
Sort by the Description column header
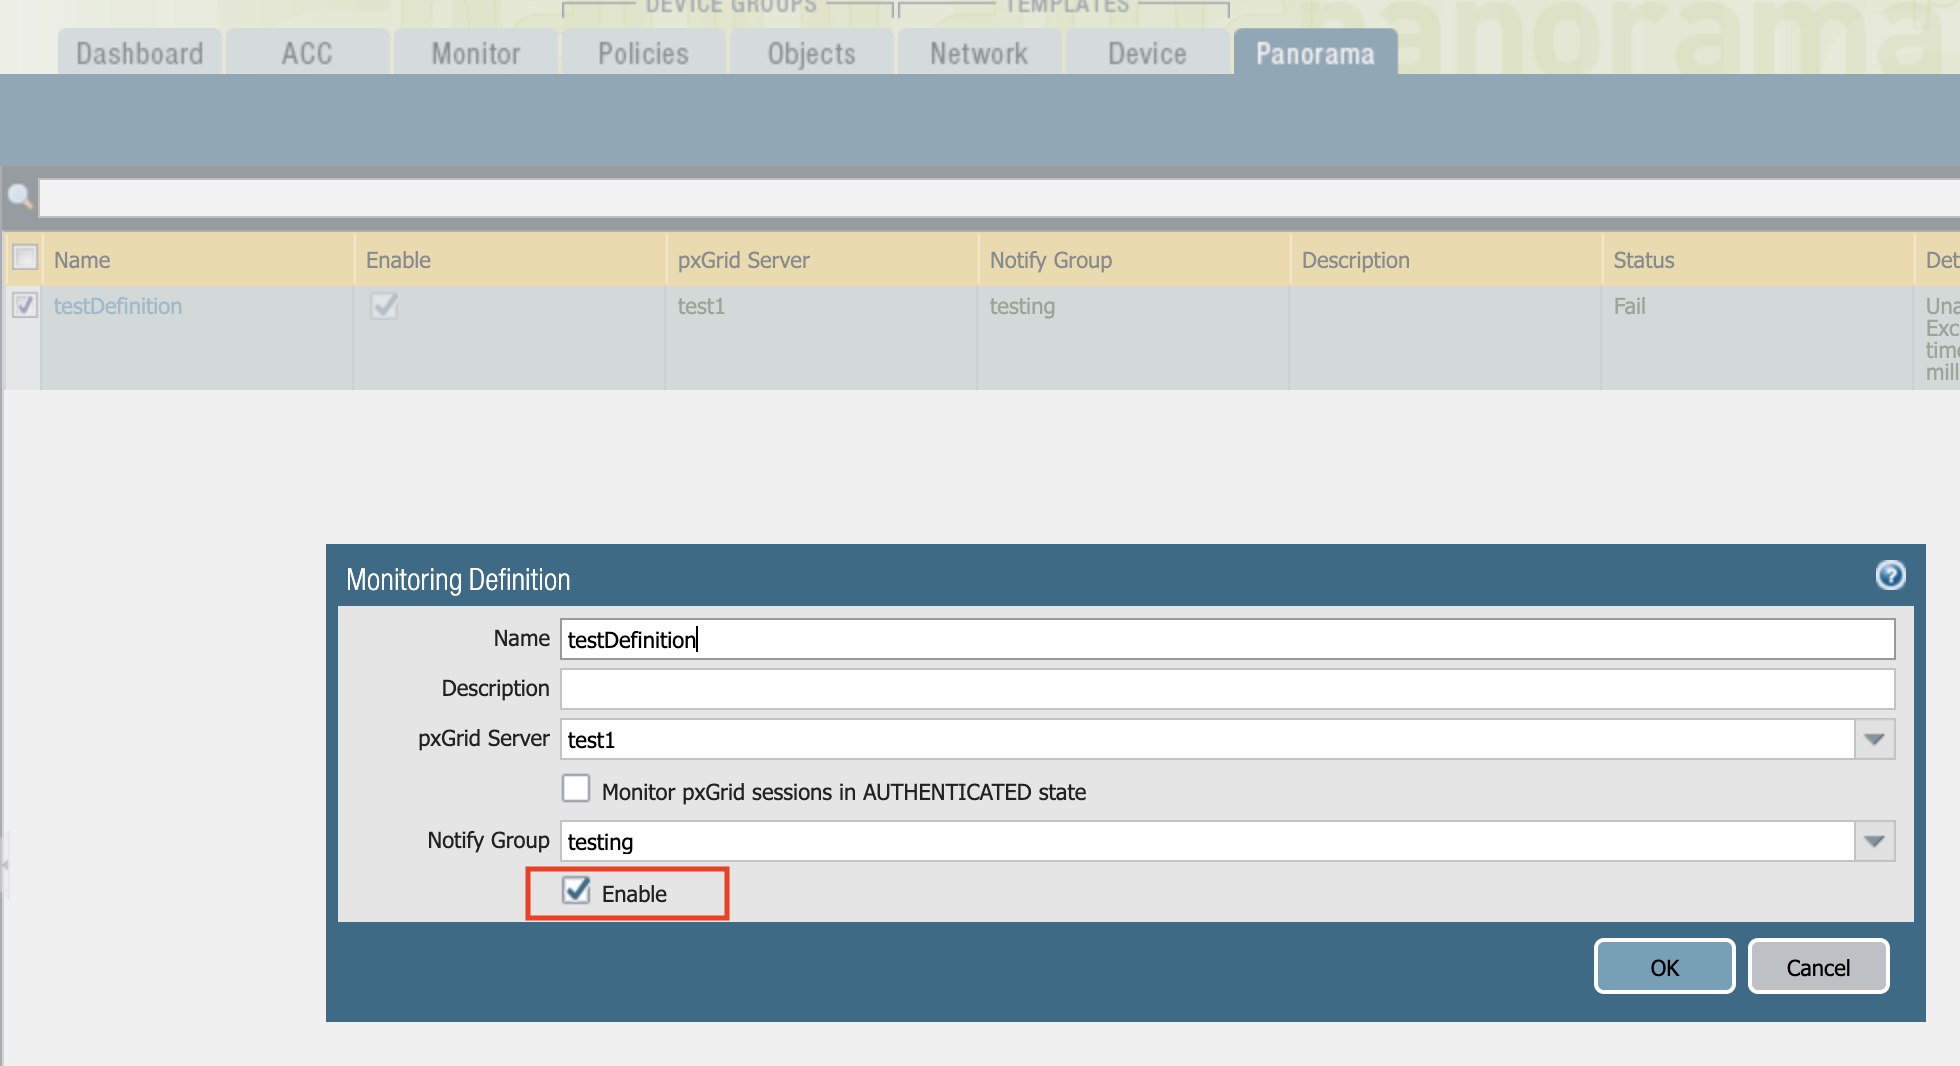coord(1446,260)
